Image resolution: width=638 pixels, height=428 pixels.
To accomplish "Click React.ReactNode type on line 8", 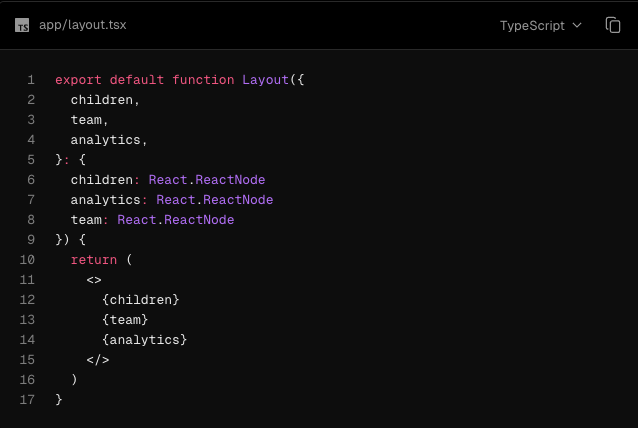I will click(176, 220).
